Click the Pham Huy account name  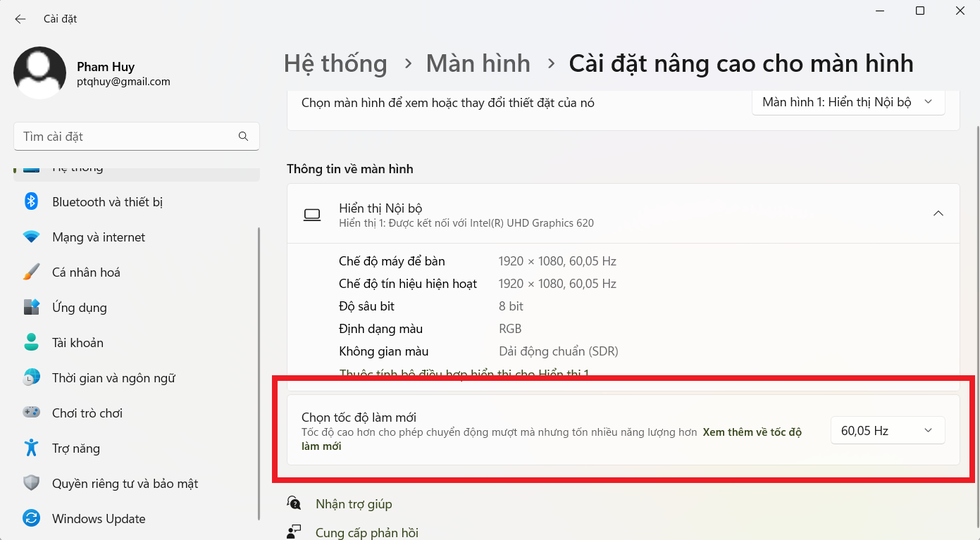pyautogui.click(x=106, y=67)
